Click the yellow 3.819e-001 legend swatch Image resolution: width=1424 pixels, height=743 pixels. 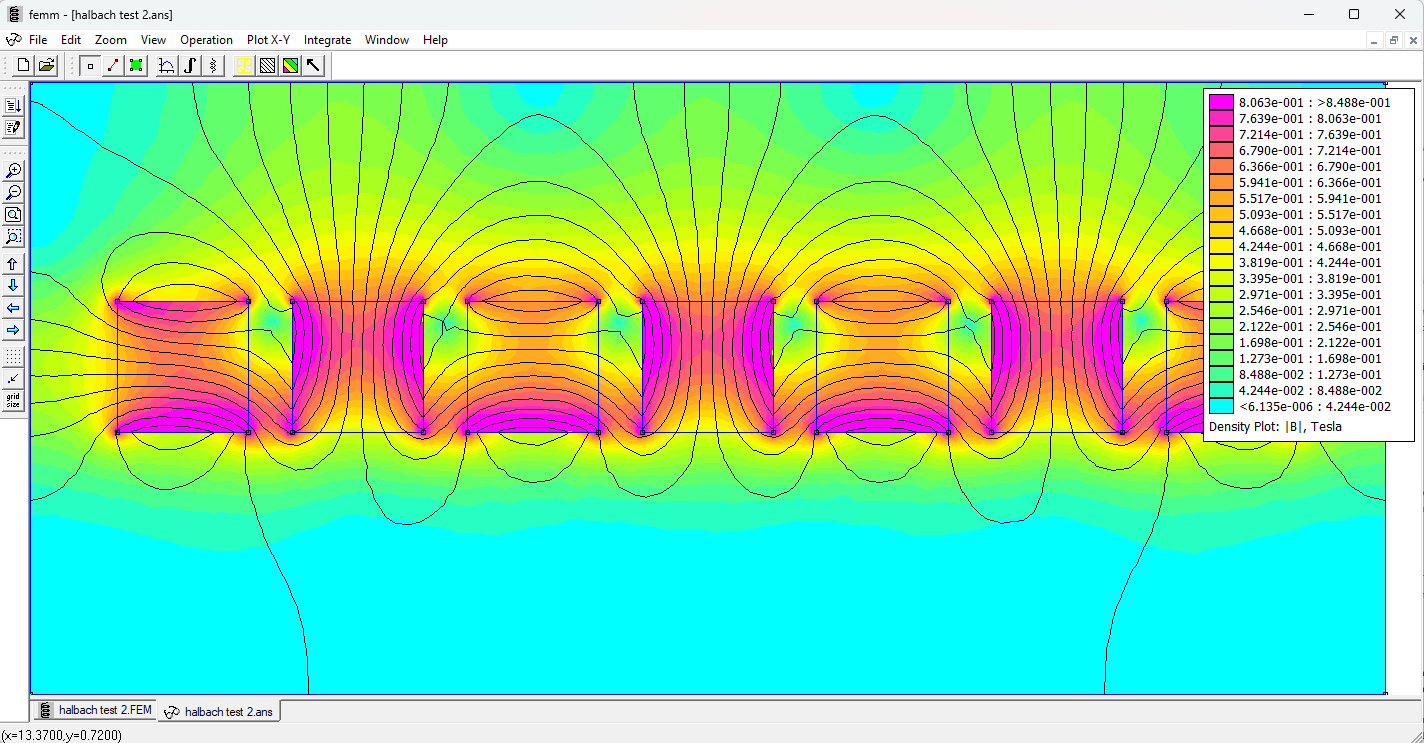[1221, 262]
